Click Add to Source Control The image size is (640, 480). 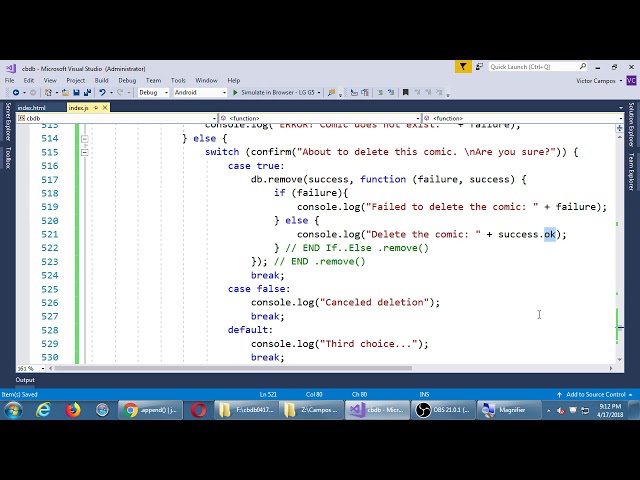coord(595,394)
